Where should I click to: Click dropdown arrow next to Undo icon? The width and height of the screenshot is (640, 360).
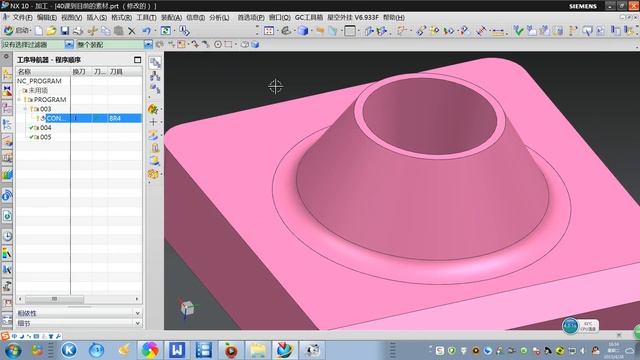click(155, 31)
